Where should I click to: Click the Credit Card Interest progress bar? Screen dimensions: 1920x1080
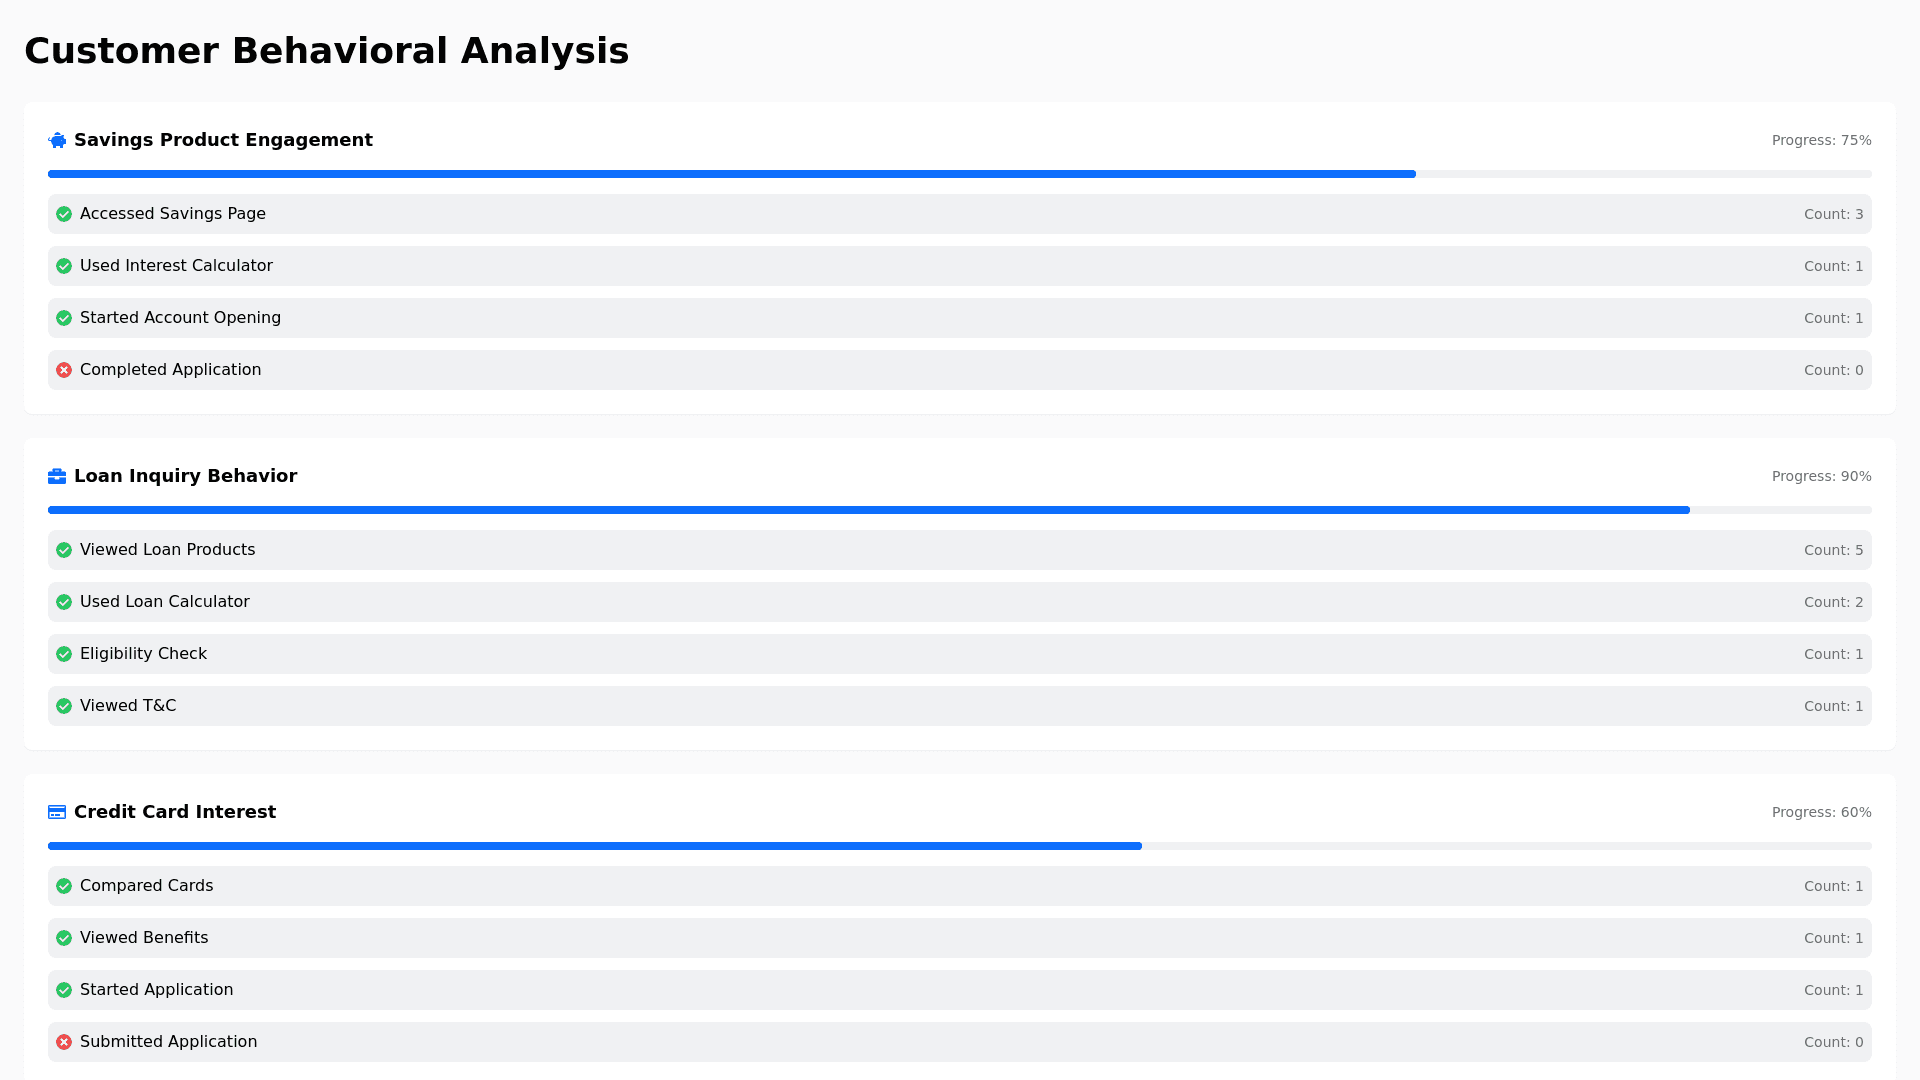coord(959,847)
